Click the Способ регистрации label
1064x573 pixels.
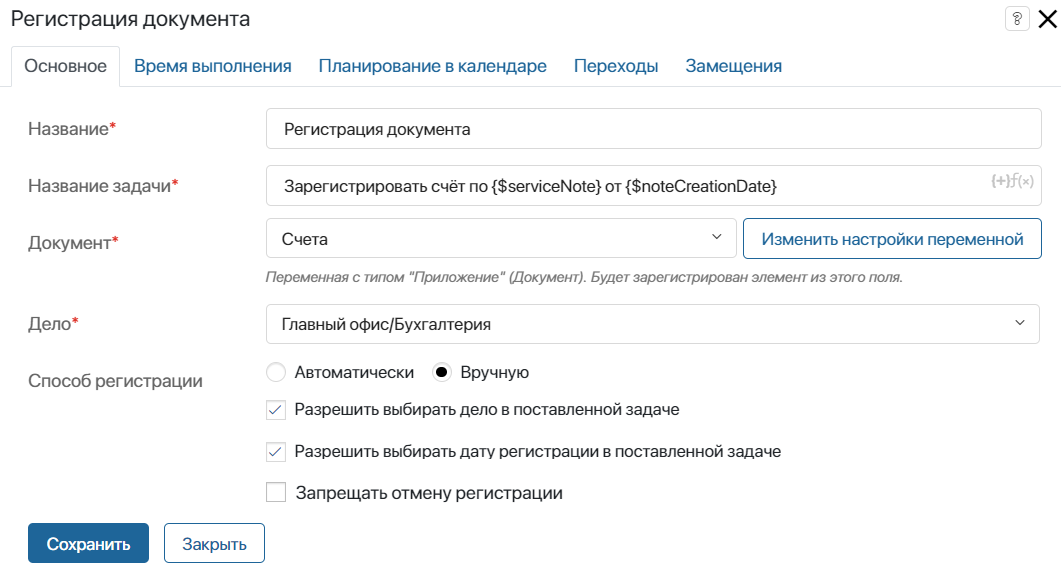pyautogui.click(x=115, y=381)
